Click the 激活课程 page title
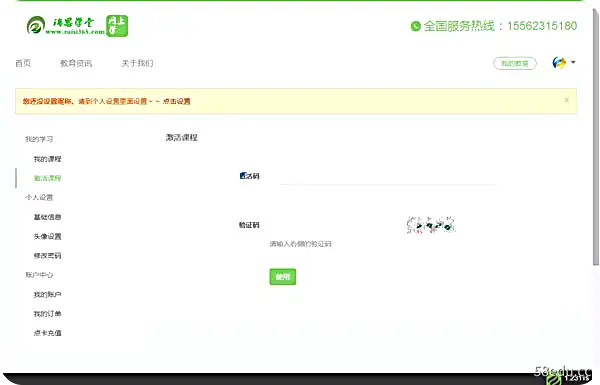The image size is (600, 385). pos(181,137)
